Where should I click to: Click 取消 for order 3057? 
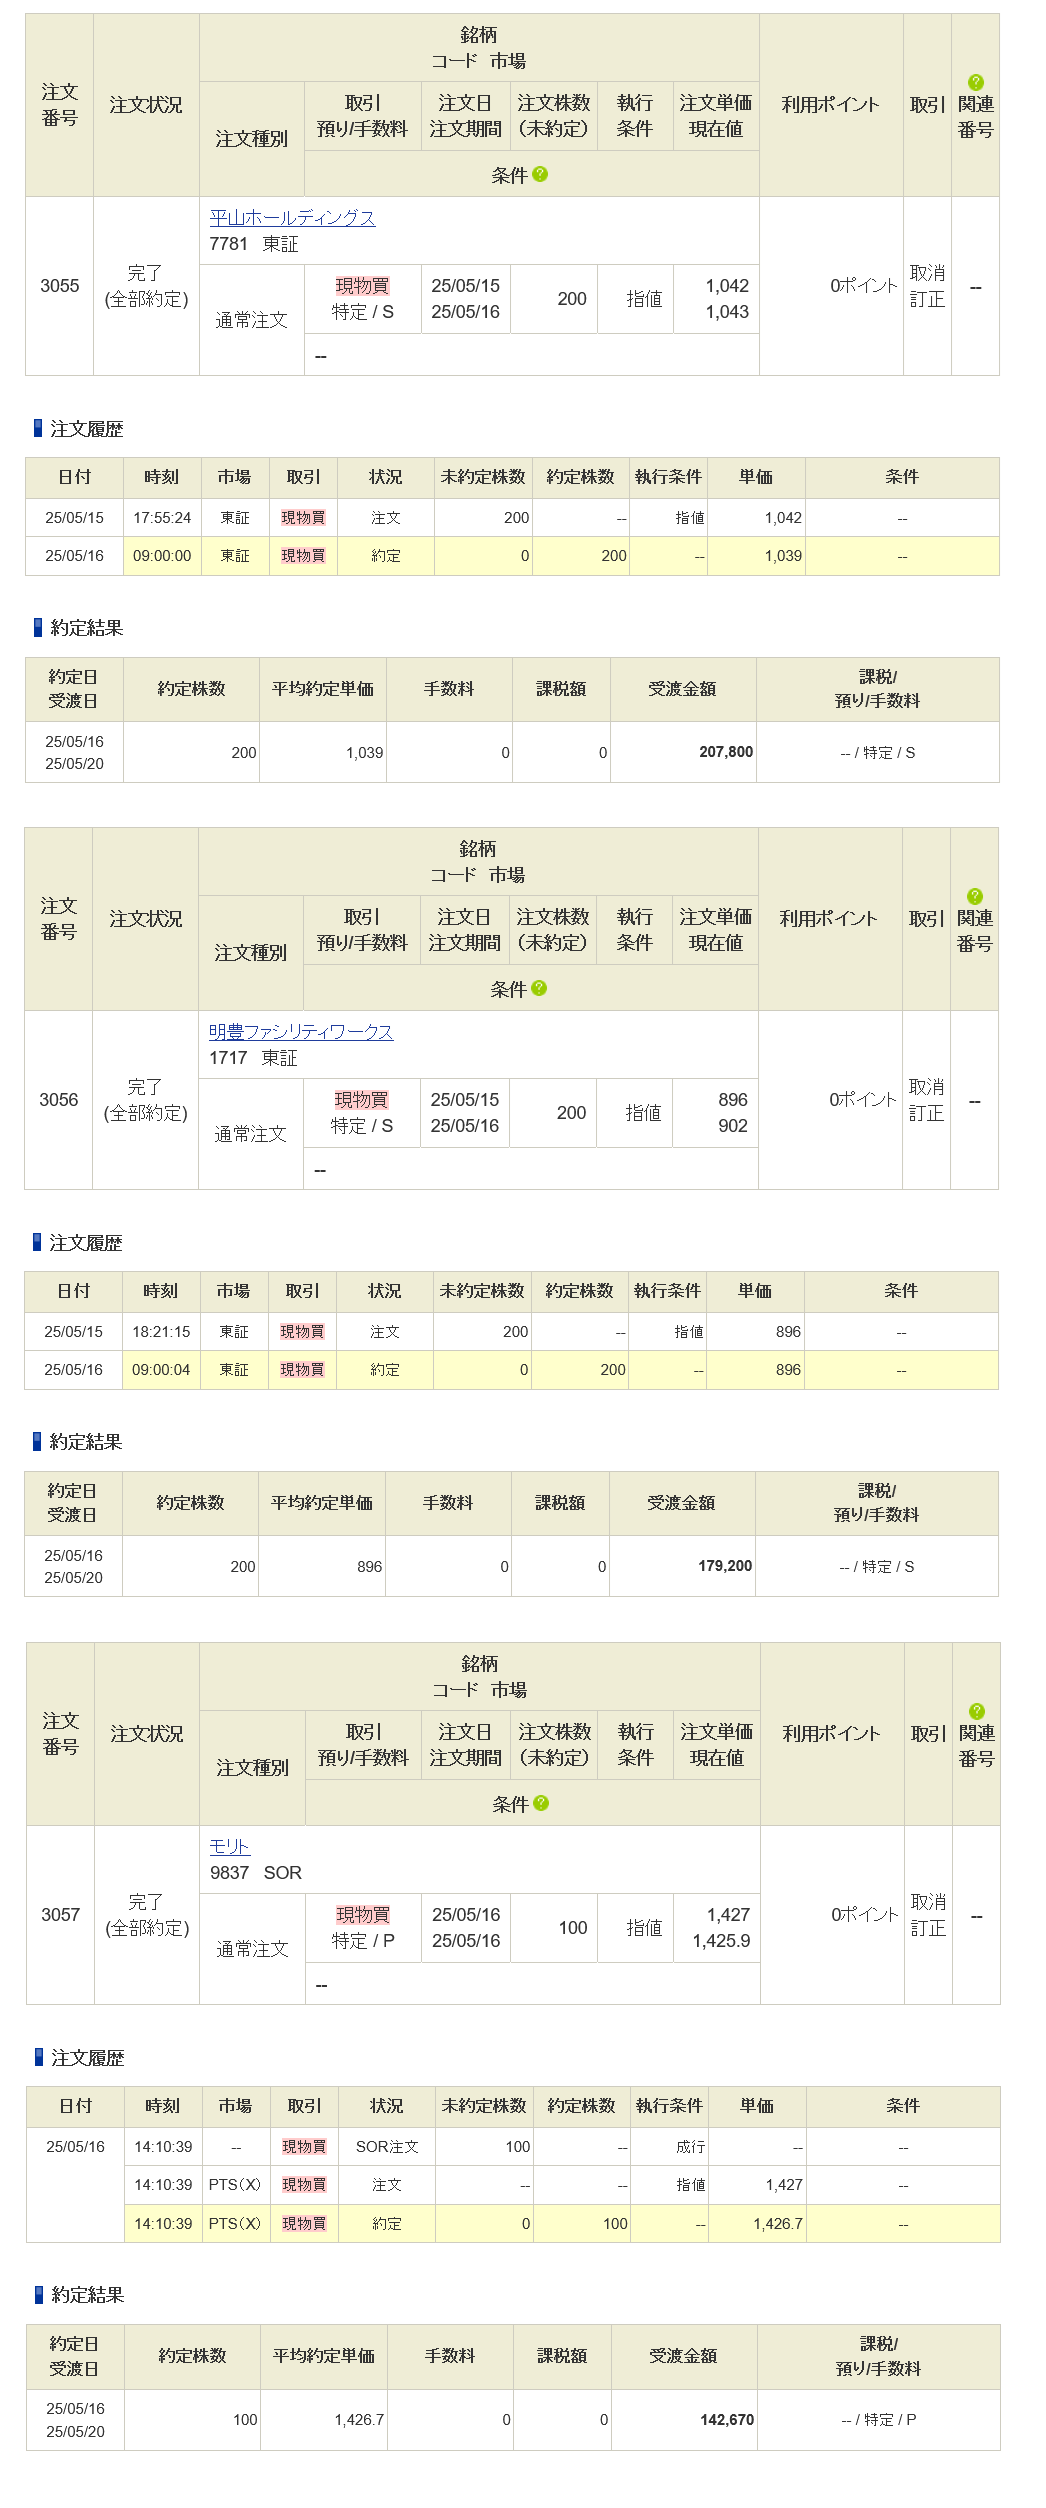point(927,1902)
